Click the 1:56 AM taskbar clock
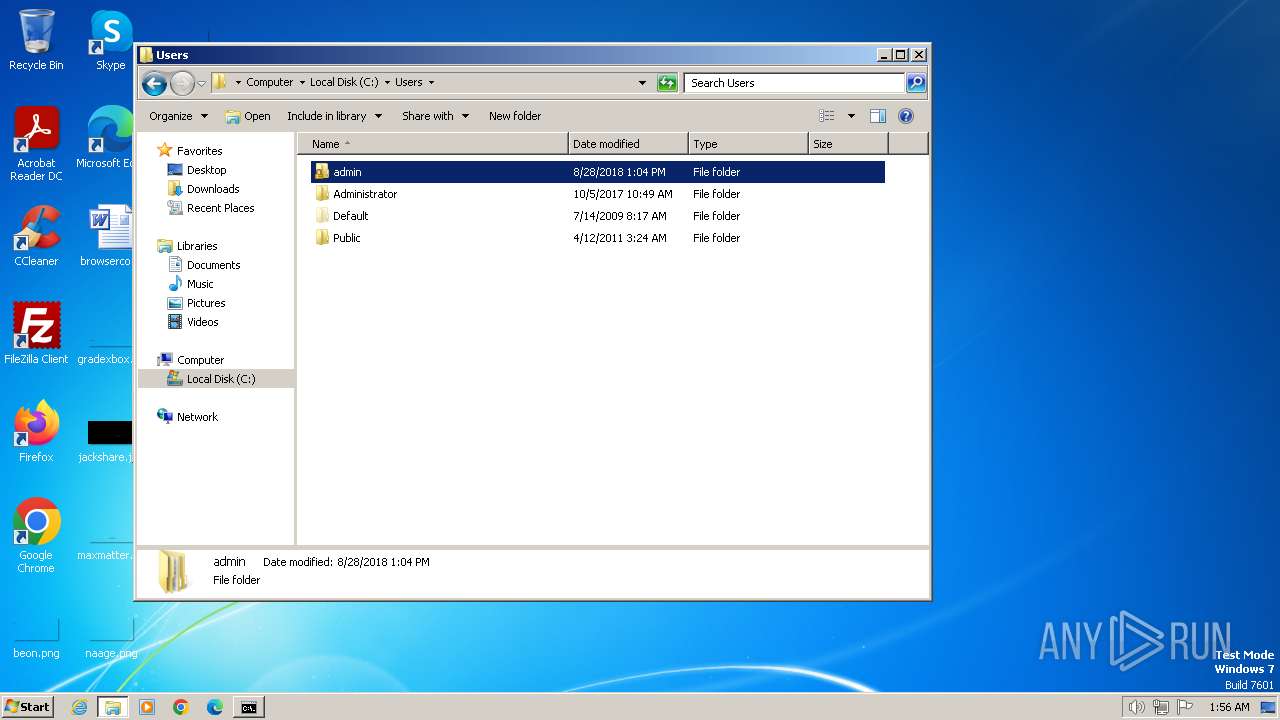Viewport: 1280px width, 720px height. (x=1229, y=707)
